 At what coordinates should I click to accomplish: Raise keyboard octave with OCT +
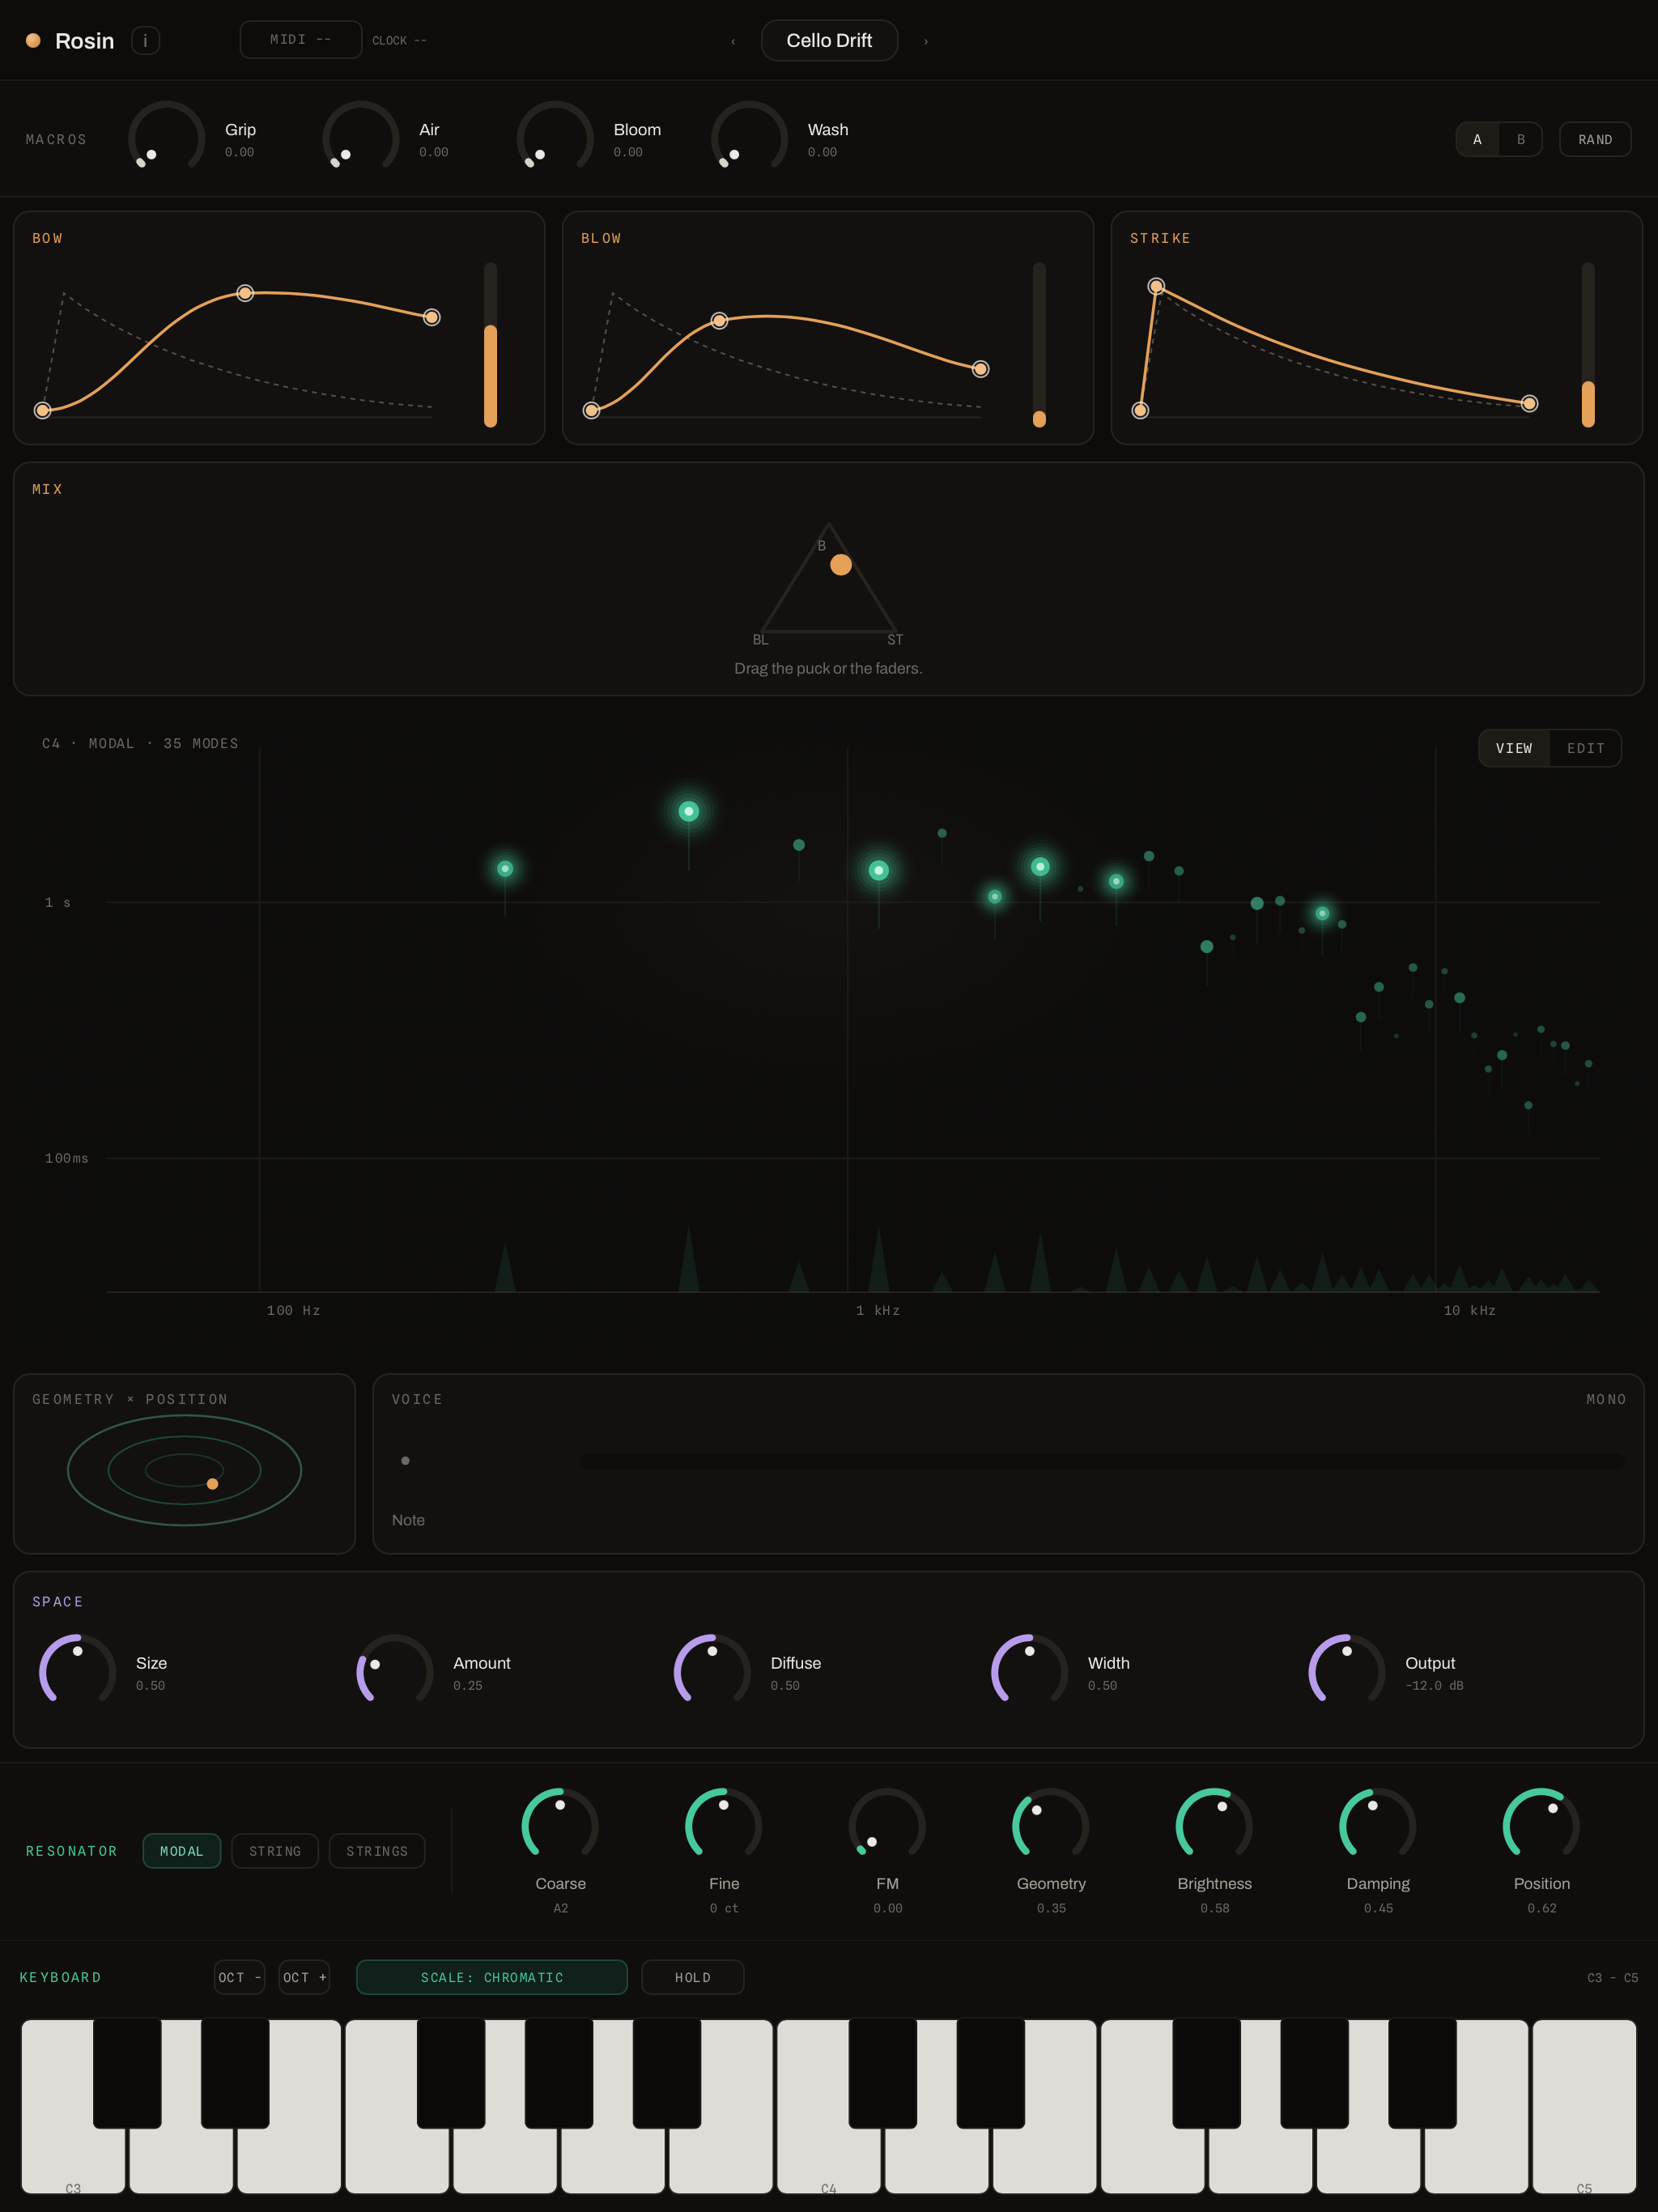(x=305, y=1977)
